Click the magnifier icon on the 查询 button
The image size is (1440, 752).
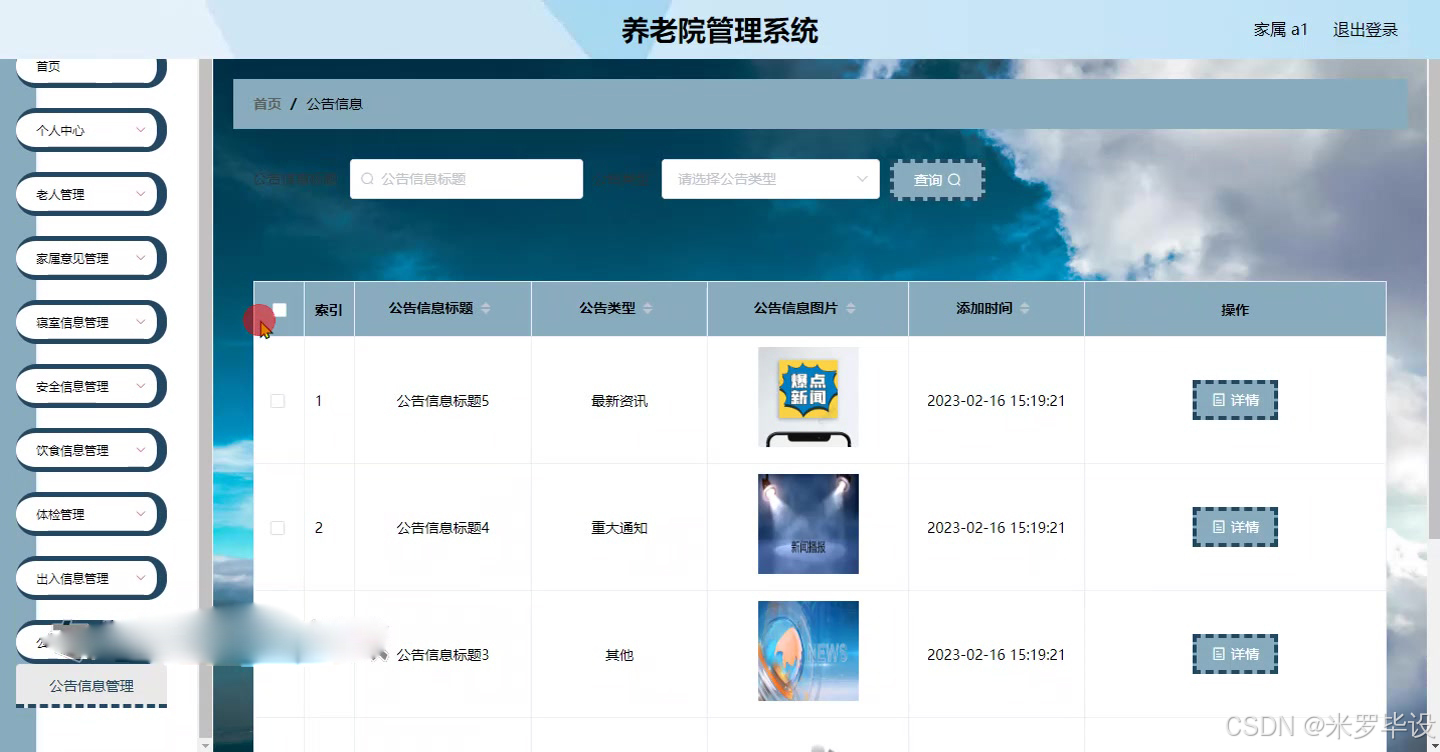[x=954, y=180]
